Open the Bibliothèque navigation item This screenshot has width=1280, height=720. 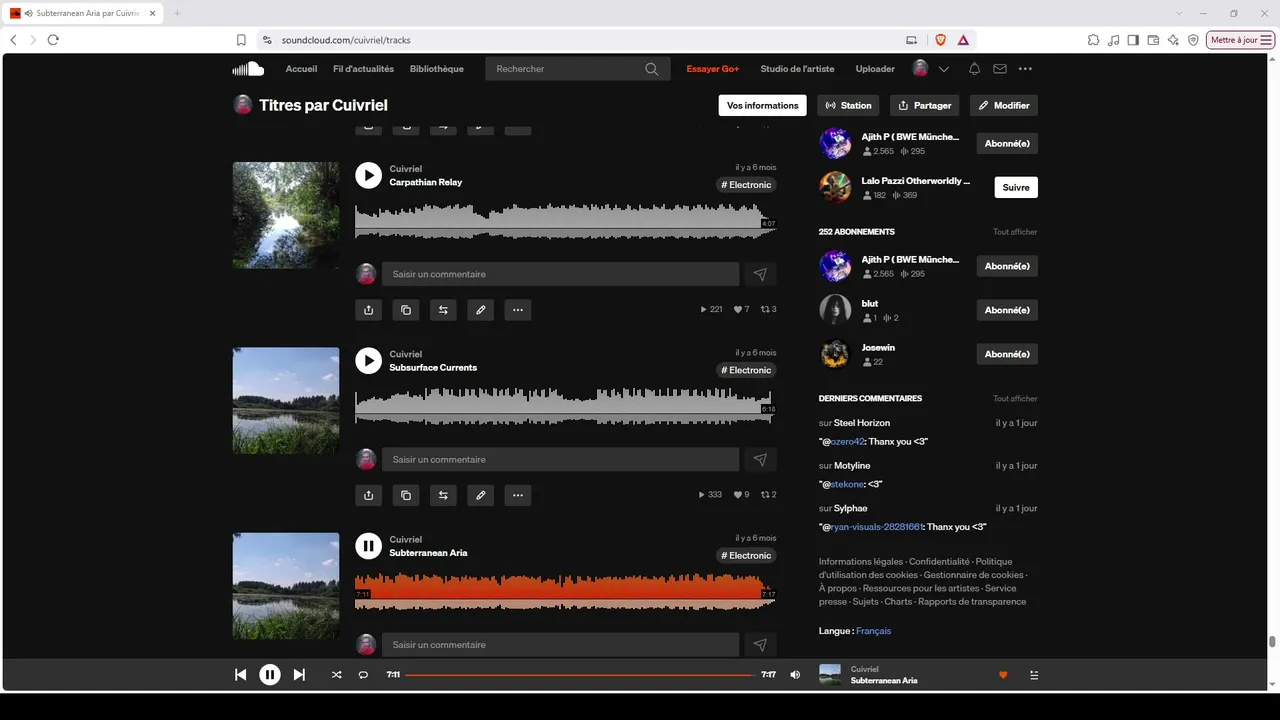click(436, 69)
